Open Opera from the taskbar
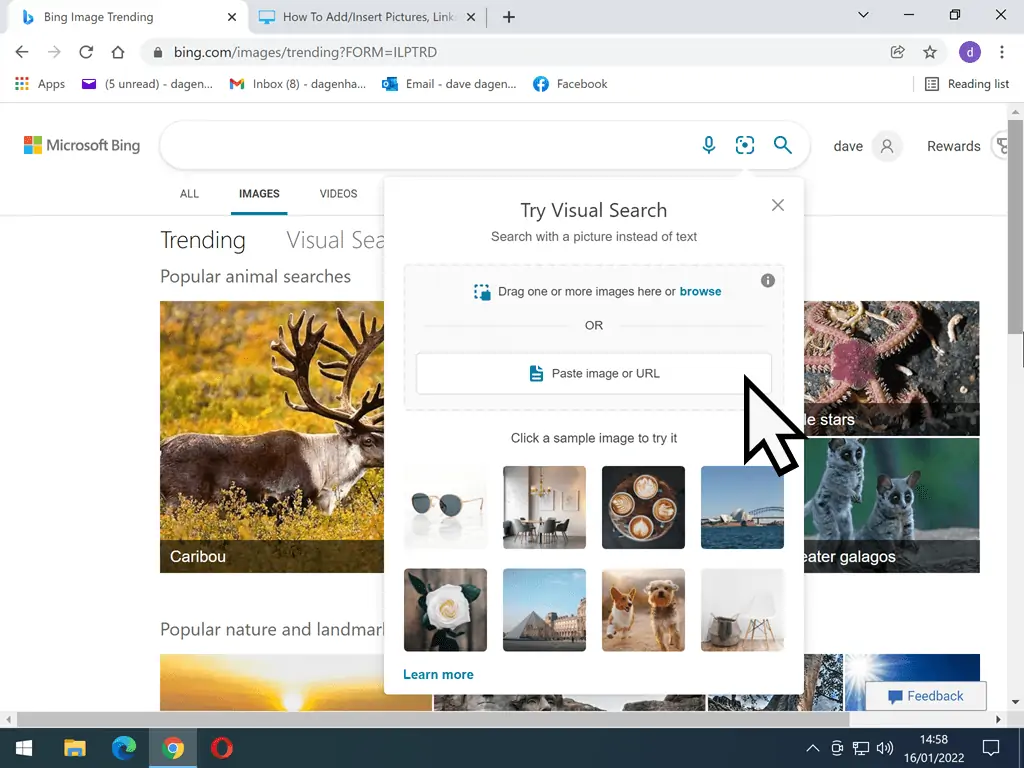The height and width of the screenshot is (768, 1024). tap(221, 747)
